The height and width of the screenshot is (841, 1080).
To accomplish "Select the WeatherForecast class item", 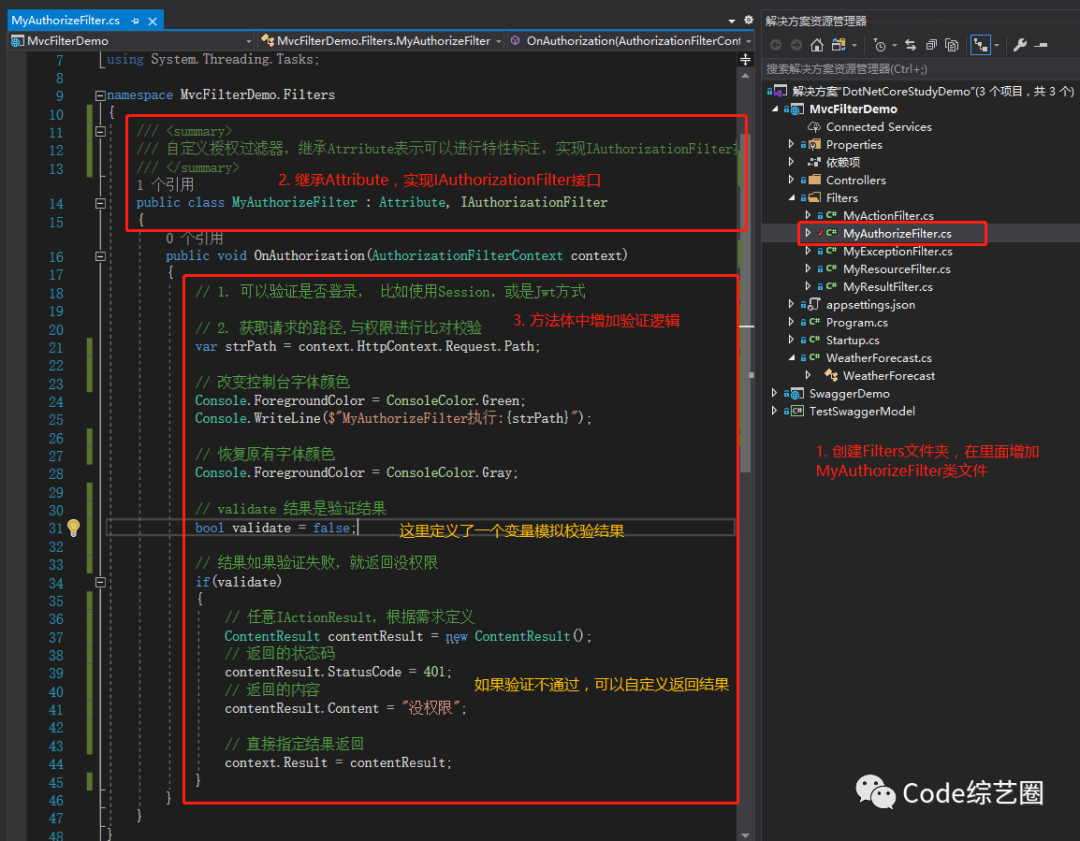I will click(889, 375).
